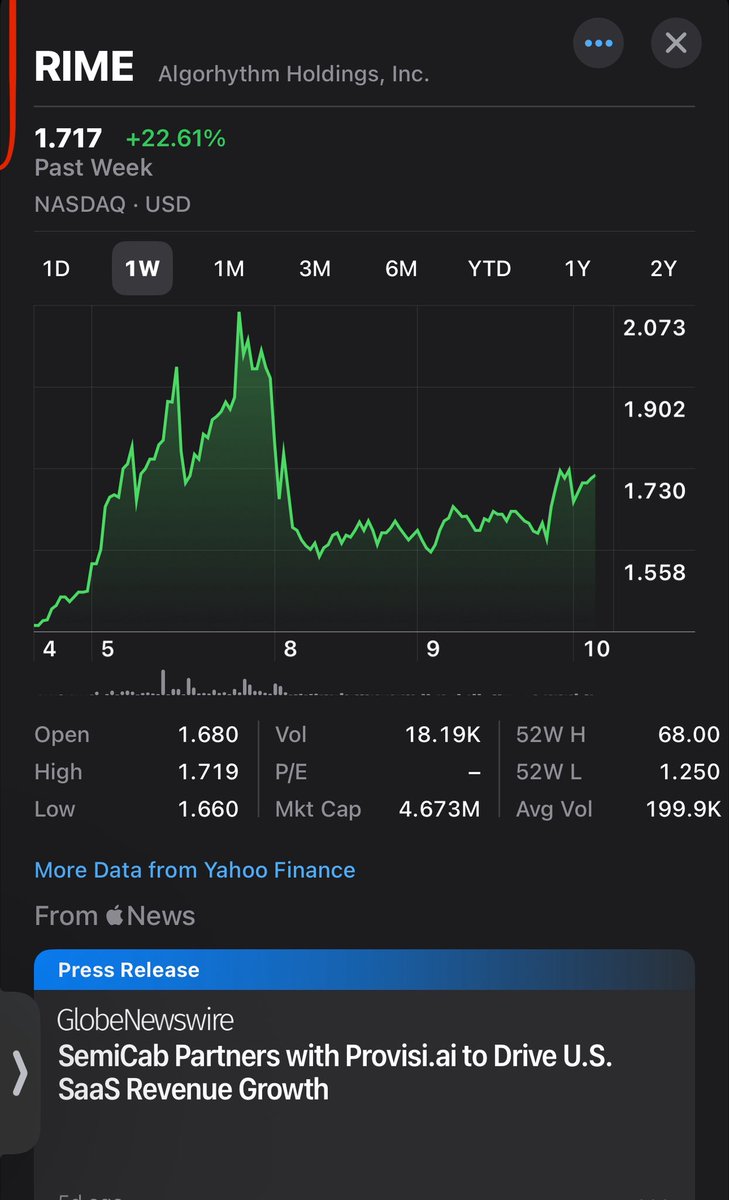The width and height of the screenshot is (729, 1200).
Task: Tap the 1.717 current price
Action: coord(68,138)
